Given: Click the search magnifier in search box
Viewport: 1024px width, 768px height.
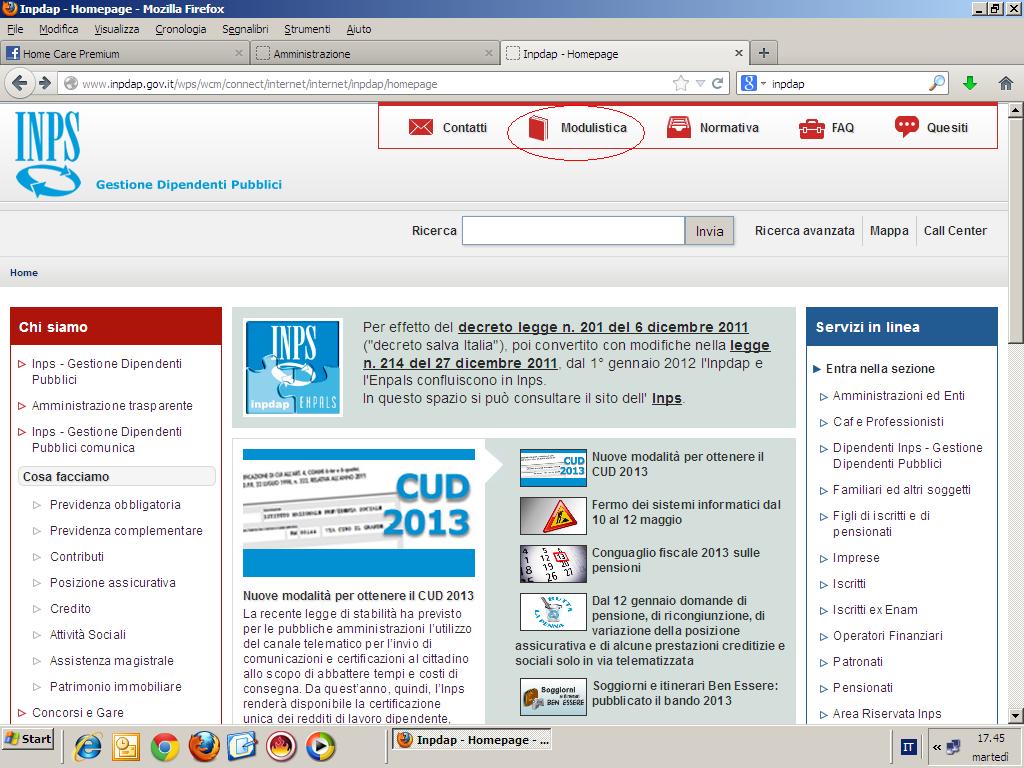Looking at the screenshot, I should (x=936, y=83).
